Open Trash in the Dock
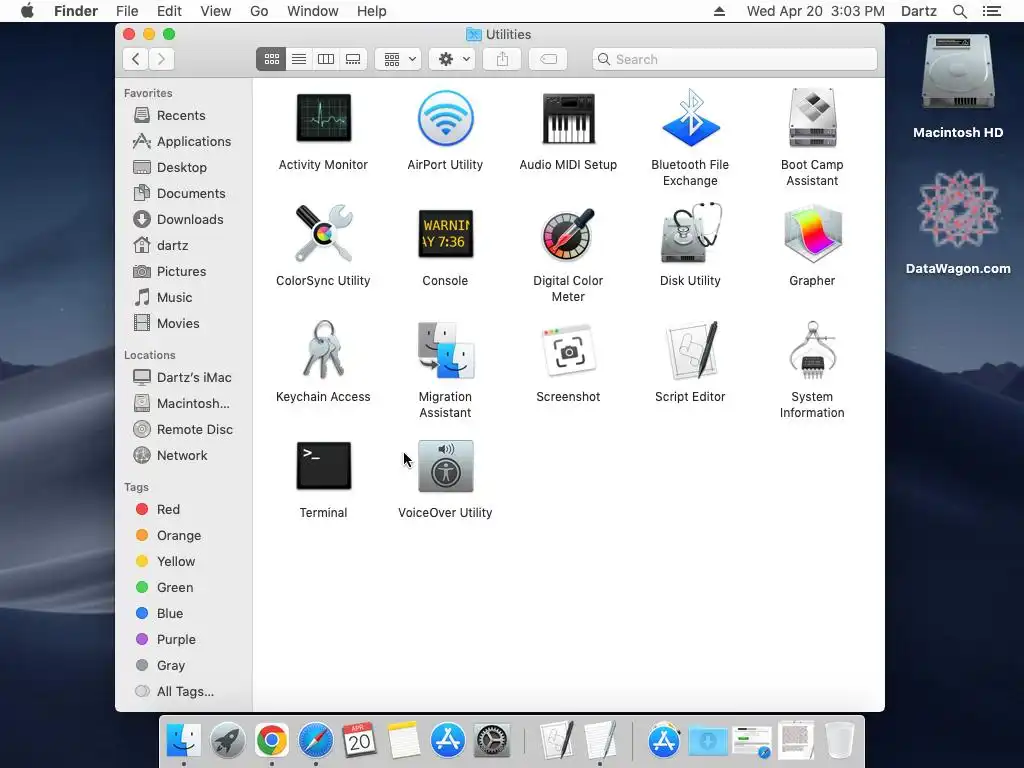 click(840, 740)
